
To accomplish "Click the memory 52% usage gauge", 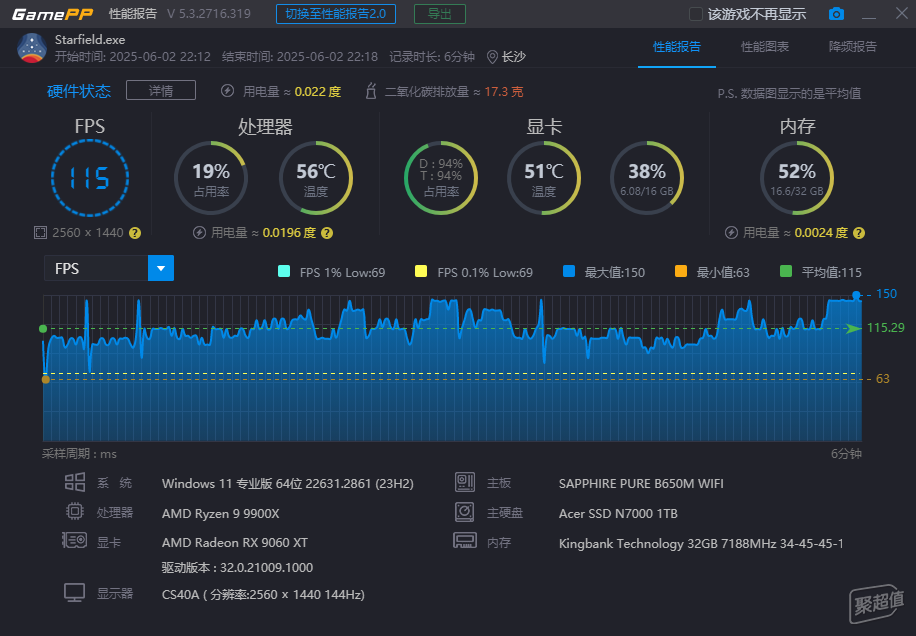I will pyautogui.click(x=797, y=178).
